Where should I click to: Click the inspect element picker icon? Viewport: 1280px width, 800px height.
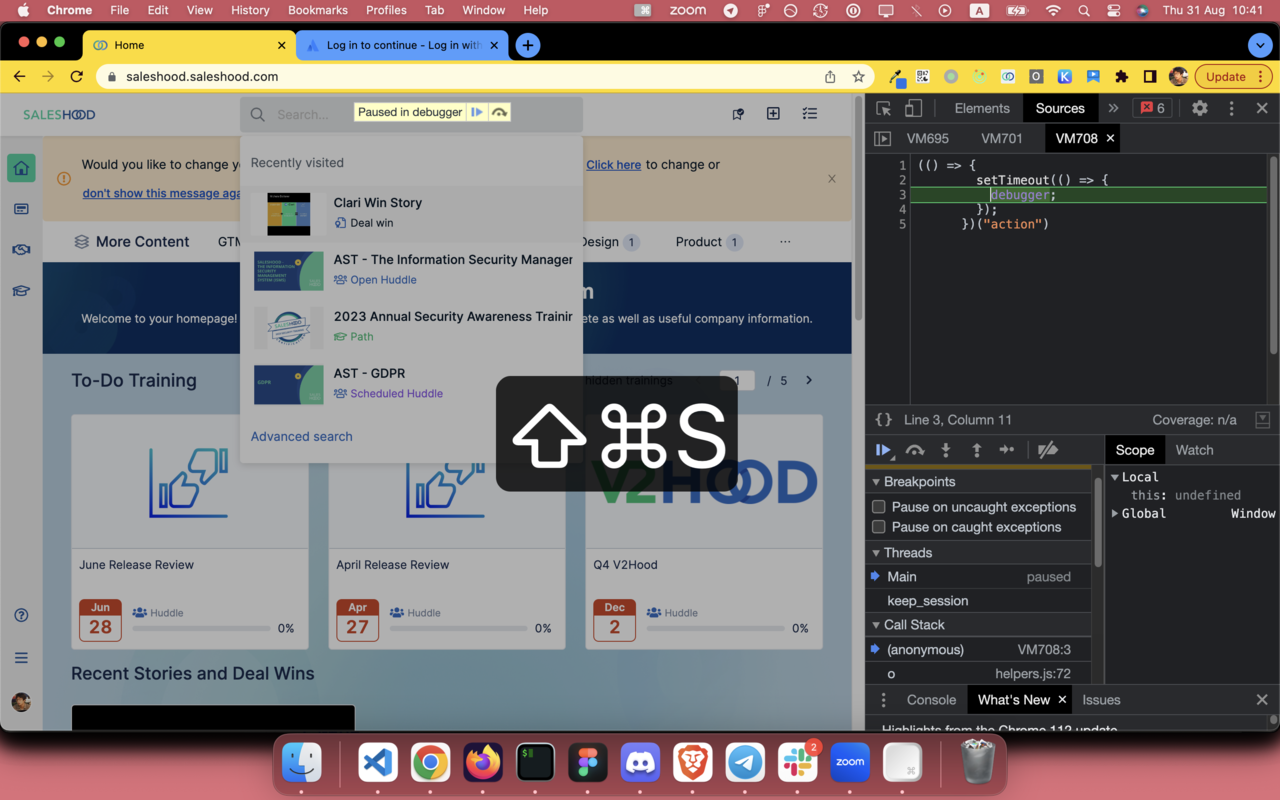tap(883, 108)
